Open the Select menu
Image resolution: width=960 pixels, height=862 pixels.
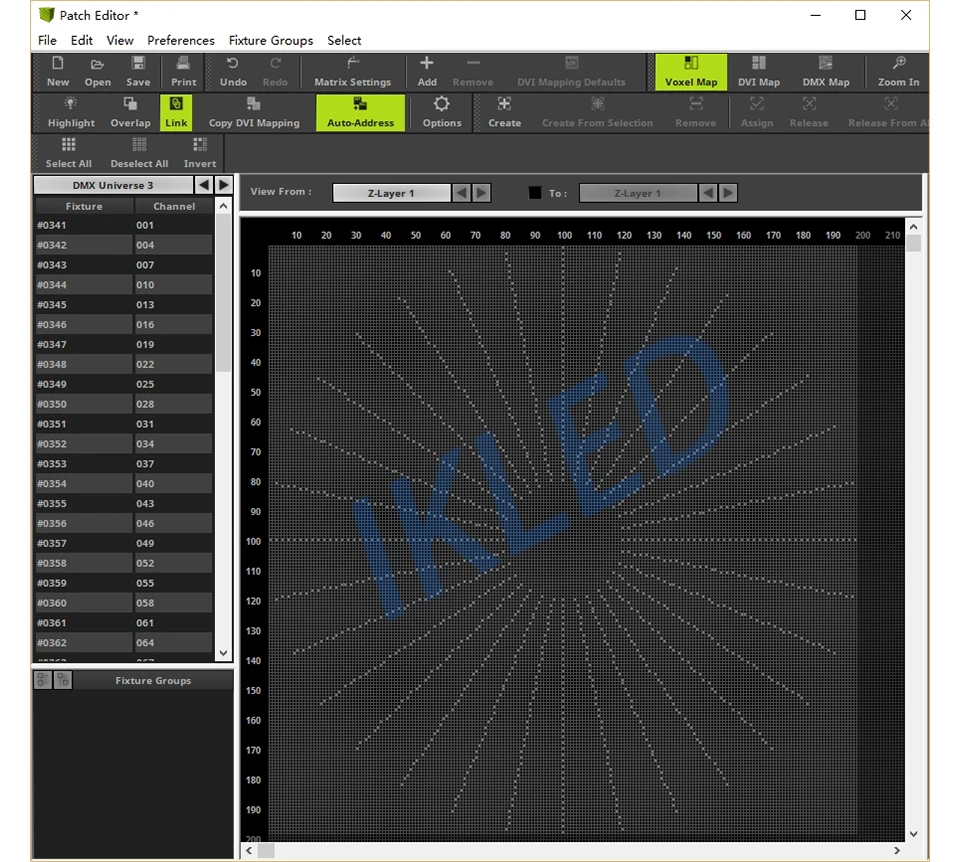344,40
